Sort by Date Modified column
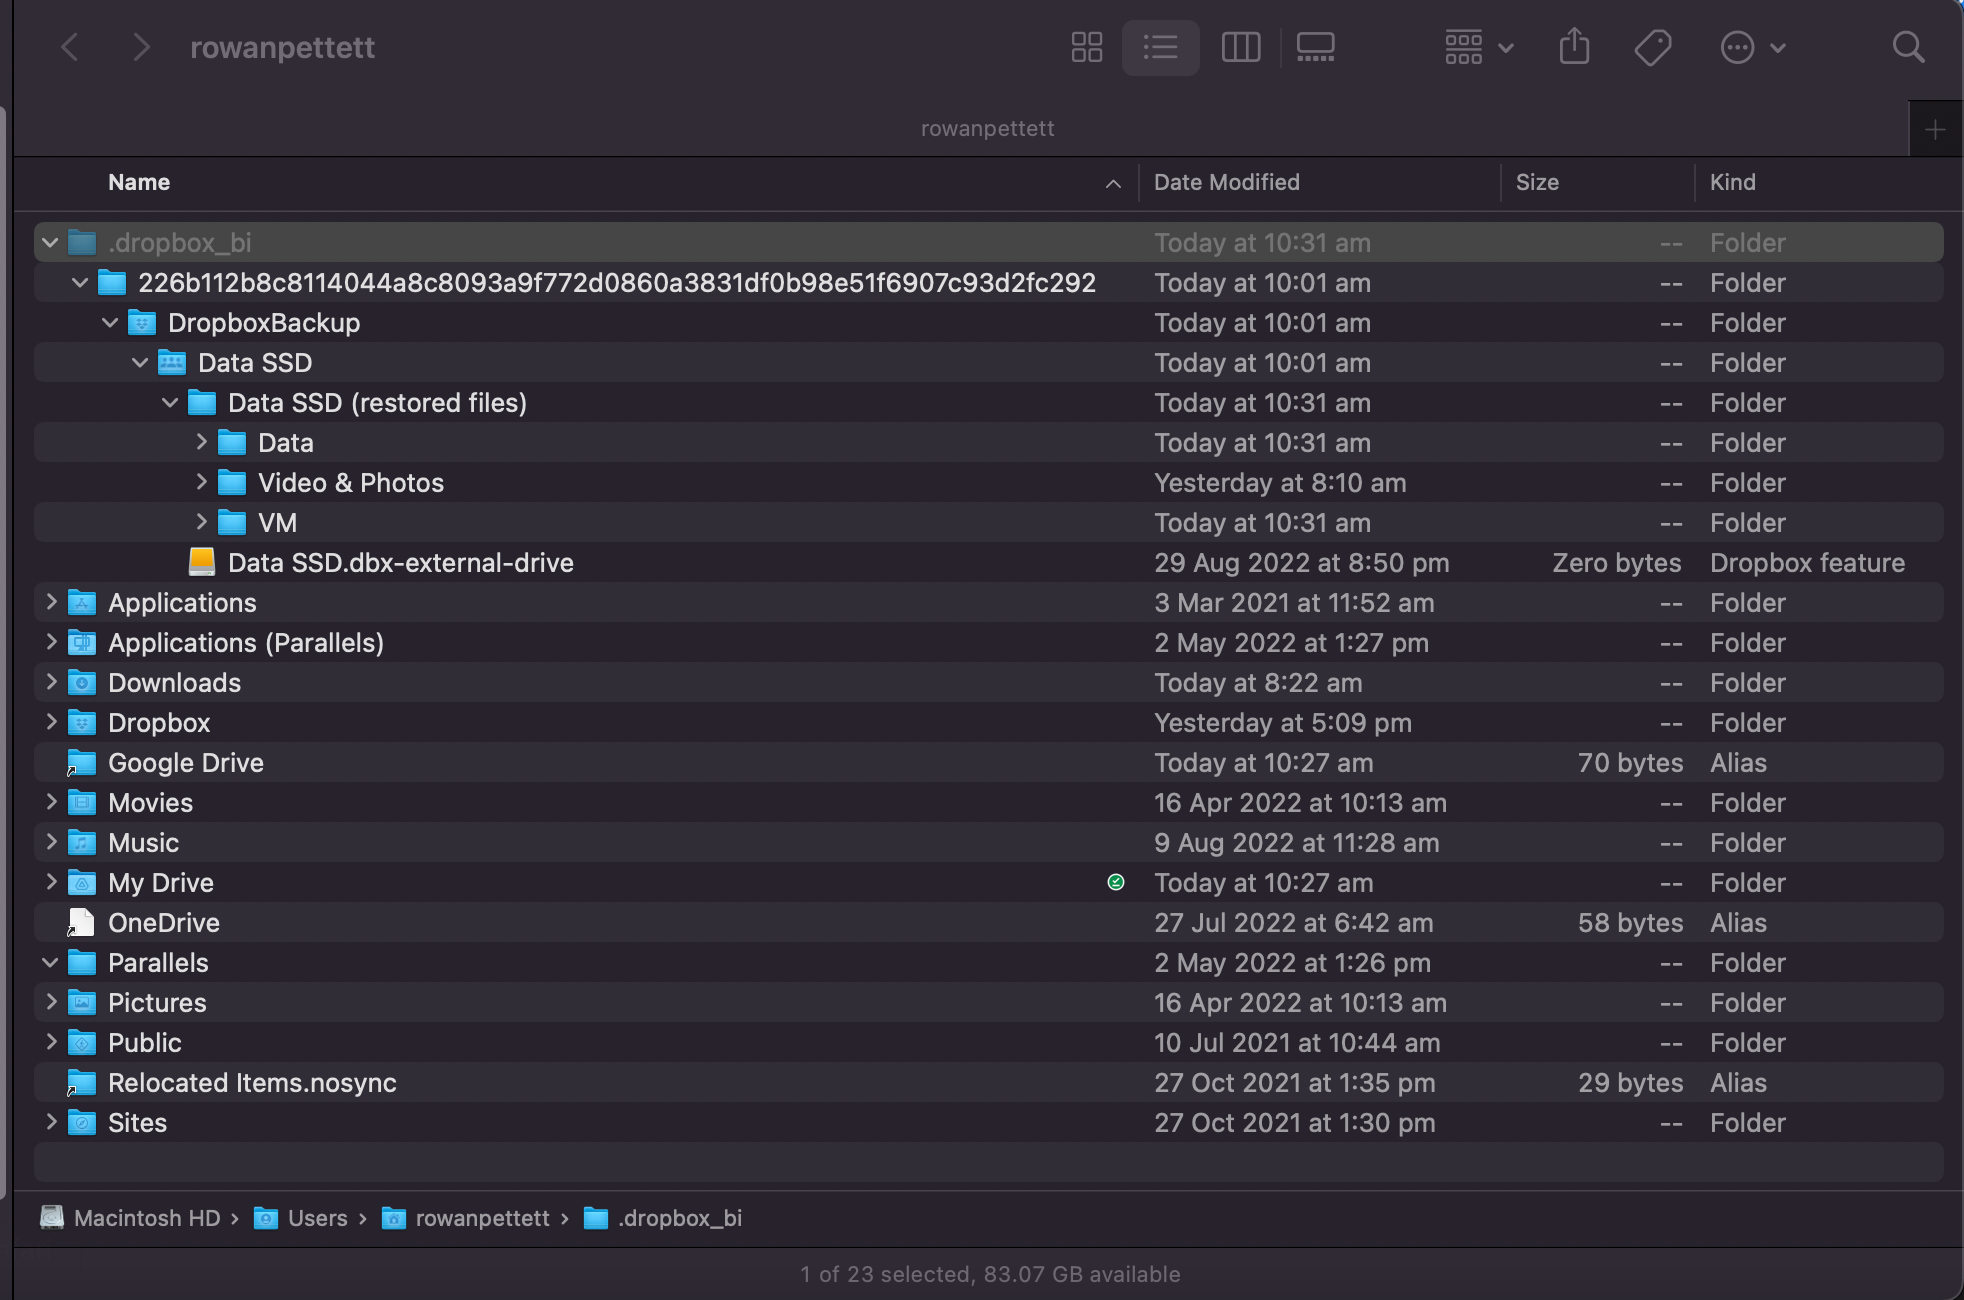This screenshot has height=1300, width=1964. [x=1226, y=182]
